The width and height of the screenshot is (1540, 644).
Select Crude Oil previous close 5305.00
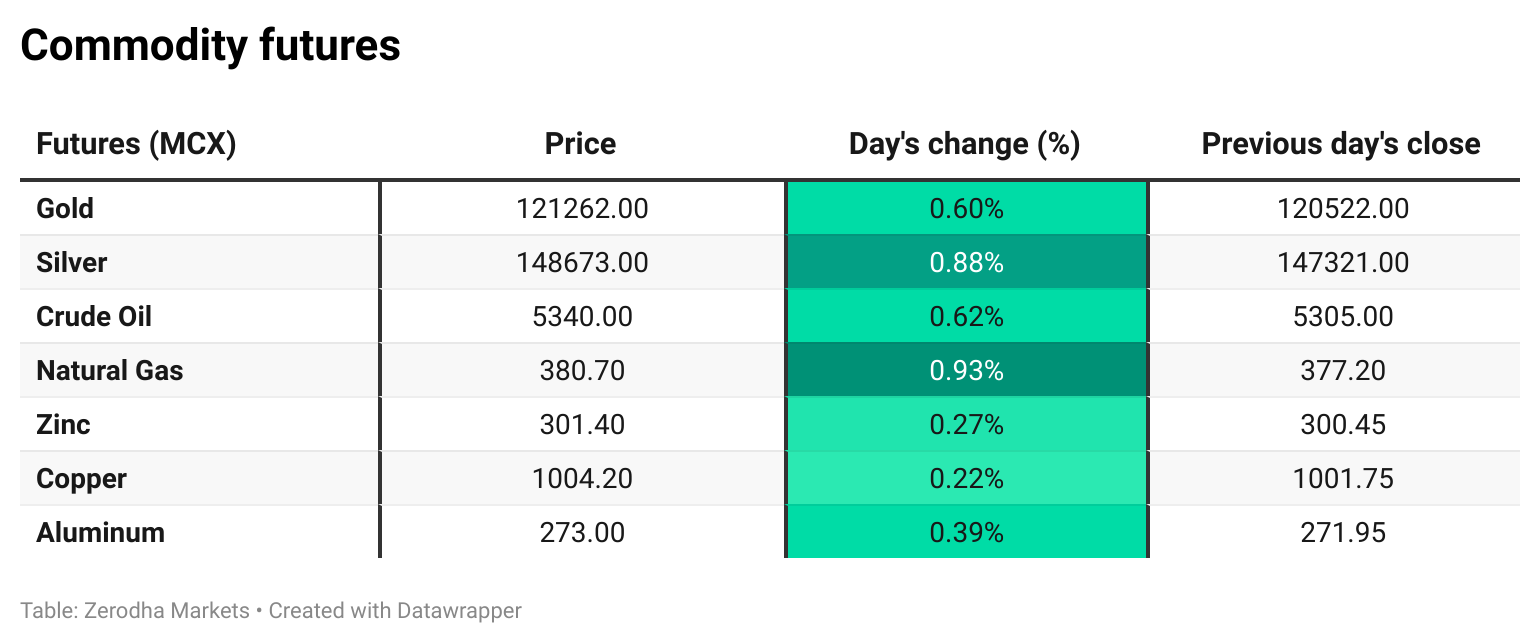pos(1340,317)
